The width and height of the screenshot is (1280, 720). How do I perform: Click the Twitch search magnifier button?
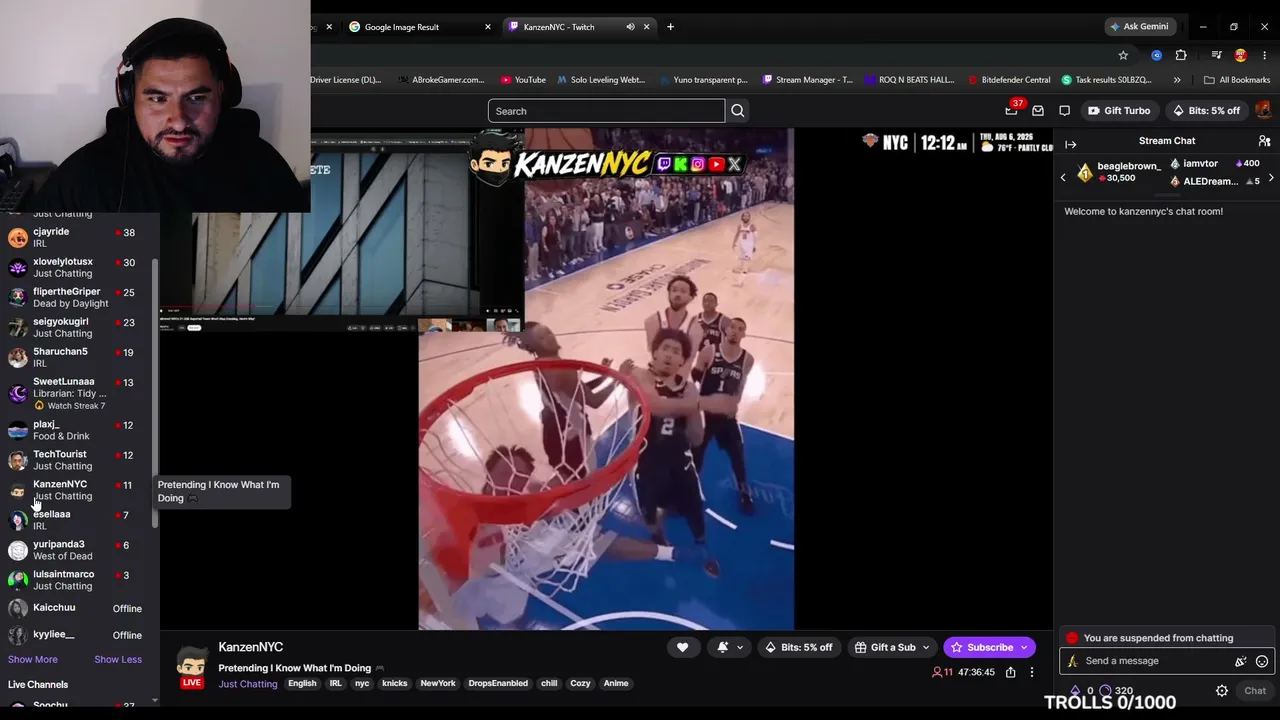coord(738,111)
